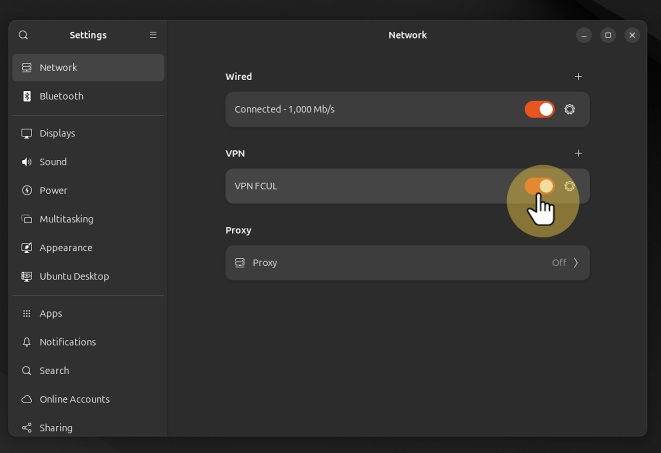Open Online Accounts settings
Screen dimensions: 661x453
click(x=88, y=399)
